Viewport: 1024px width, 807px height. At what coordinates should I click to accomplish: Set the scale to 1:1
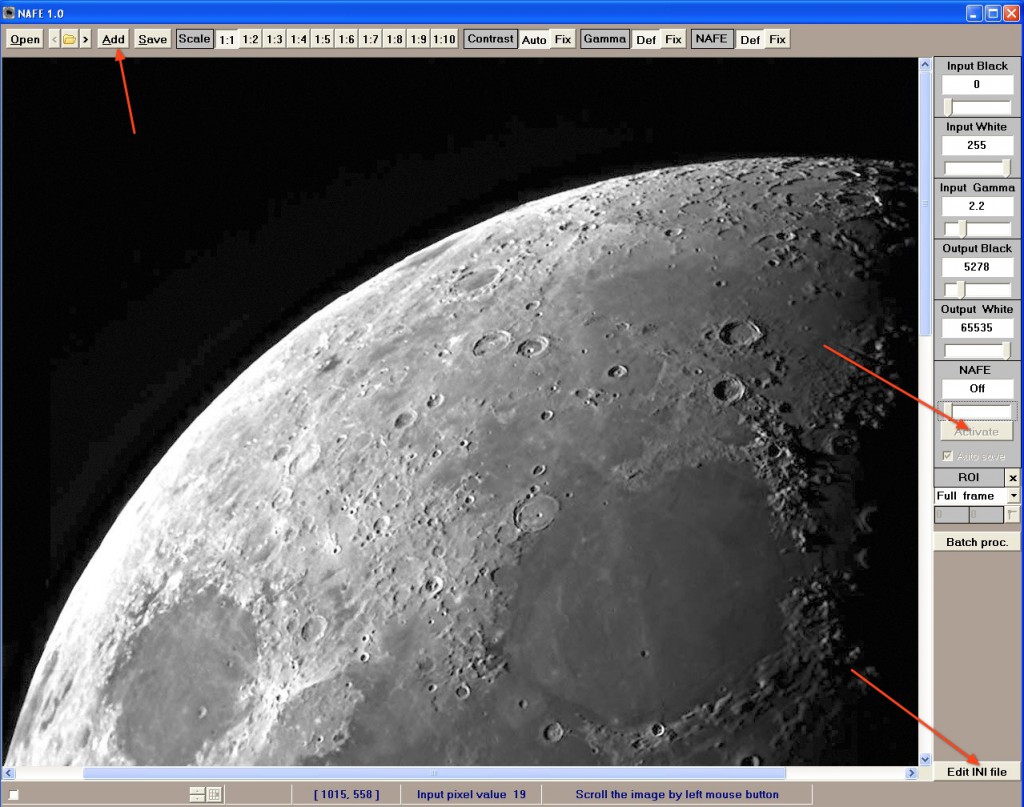coord(227,40)
